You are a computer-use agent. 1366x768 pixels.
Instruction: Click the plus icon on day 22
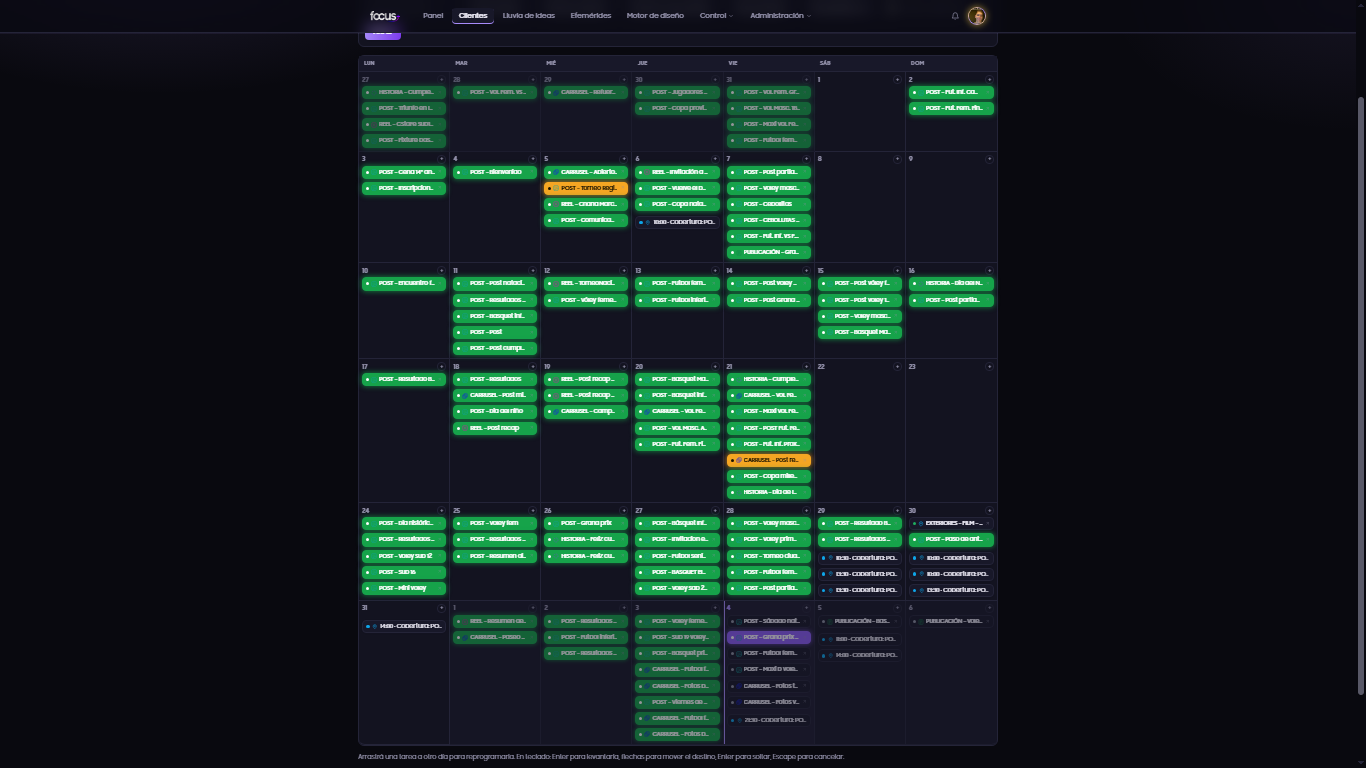click(x=898, y=367)
